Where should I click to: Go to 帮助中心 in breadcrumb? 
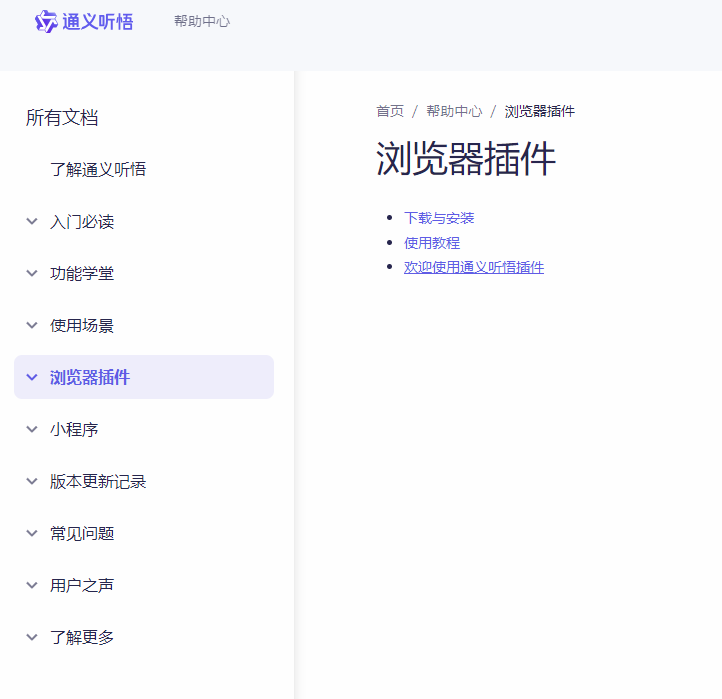[x=454, y=111]
